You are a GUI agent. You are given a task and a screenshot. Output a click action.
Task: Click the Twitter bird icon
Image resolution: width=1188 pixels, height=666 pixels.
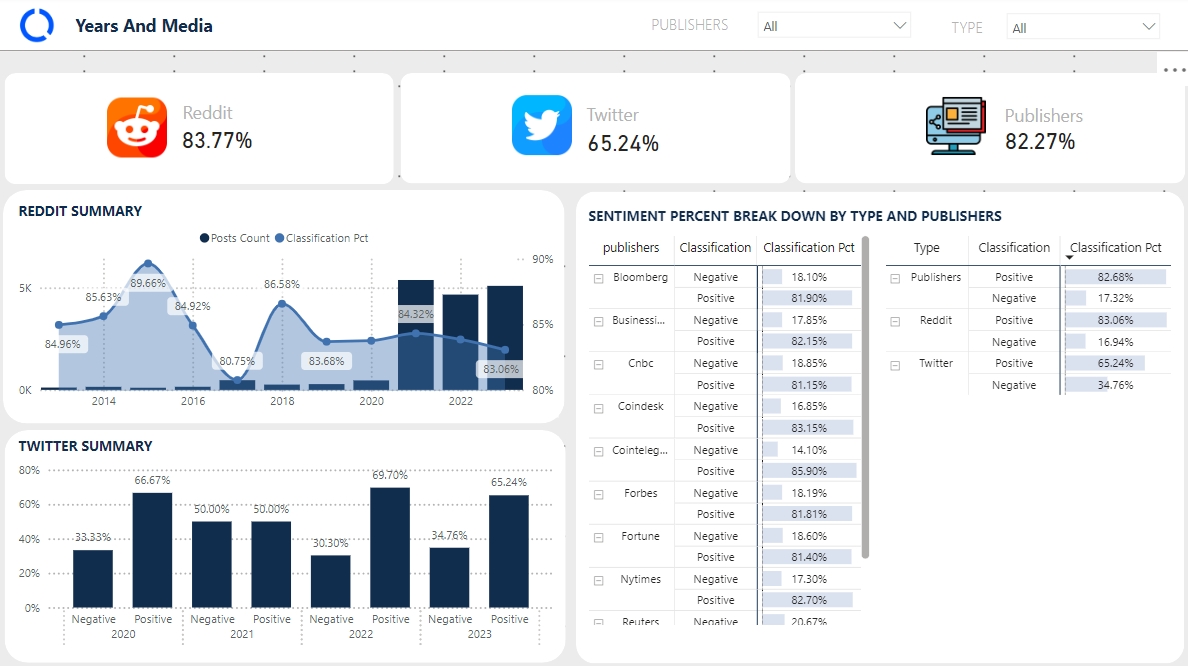pyautogui.click(x=542, y=125)
